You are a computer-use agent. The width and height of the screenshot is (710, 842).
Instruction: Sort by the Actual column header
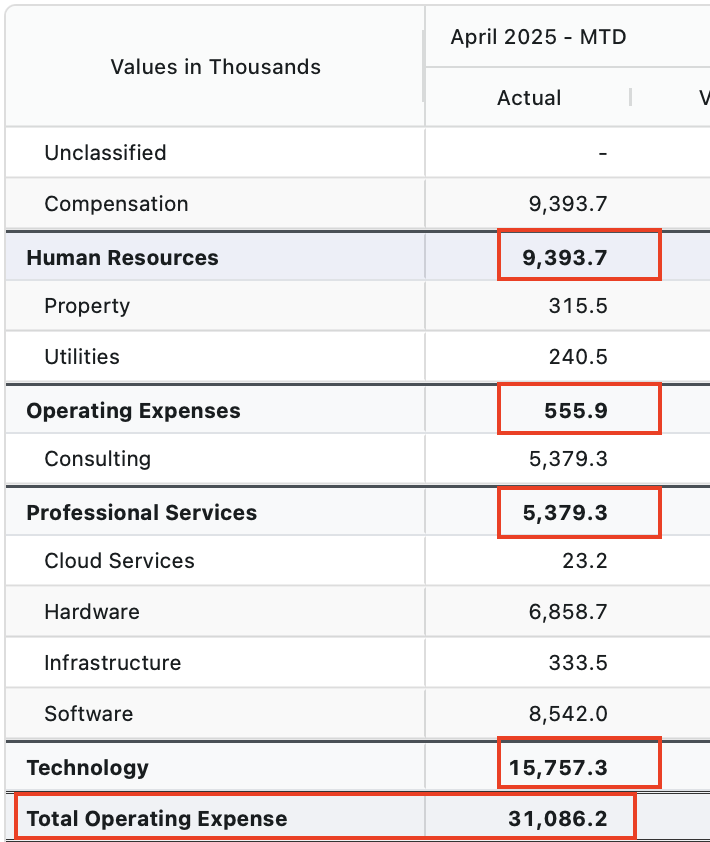[x=529, y=98]
